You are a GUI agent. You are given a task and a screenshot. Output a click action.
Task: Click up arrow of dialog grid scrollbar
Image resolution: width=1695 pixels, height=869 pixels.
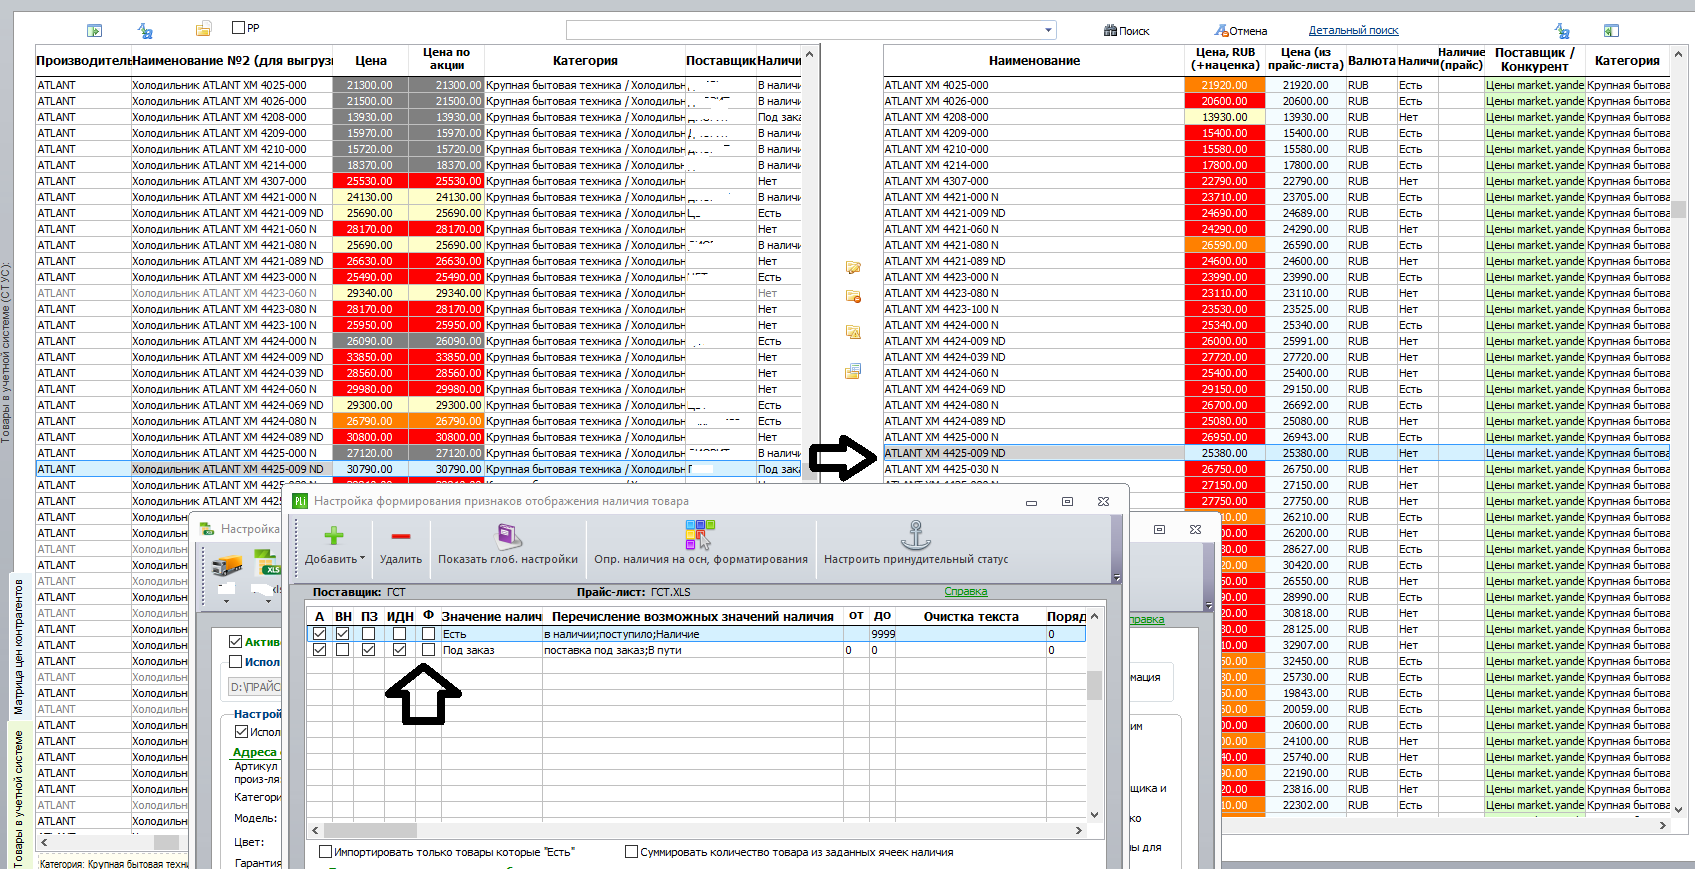(1094, 617)
